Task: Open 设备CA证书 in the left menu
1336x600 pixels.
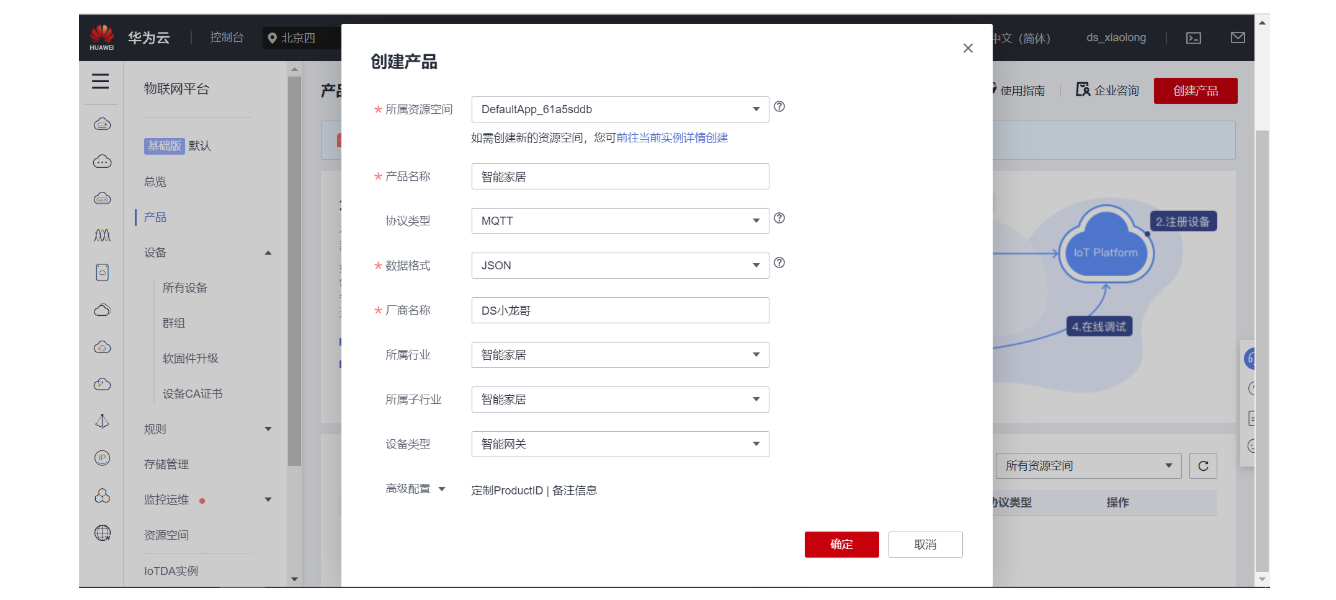Action: [192, 394]
